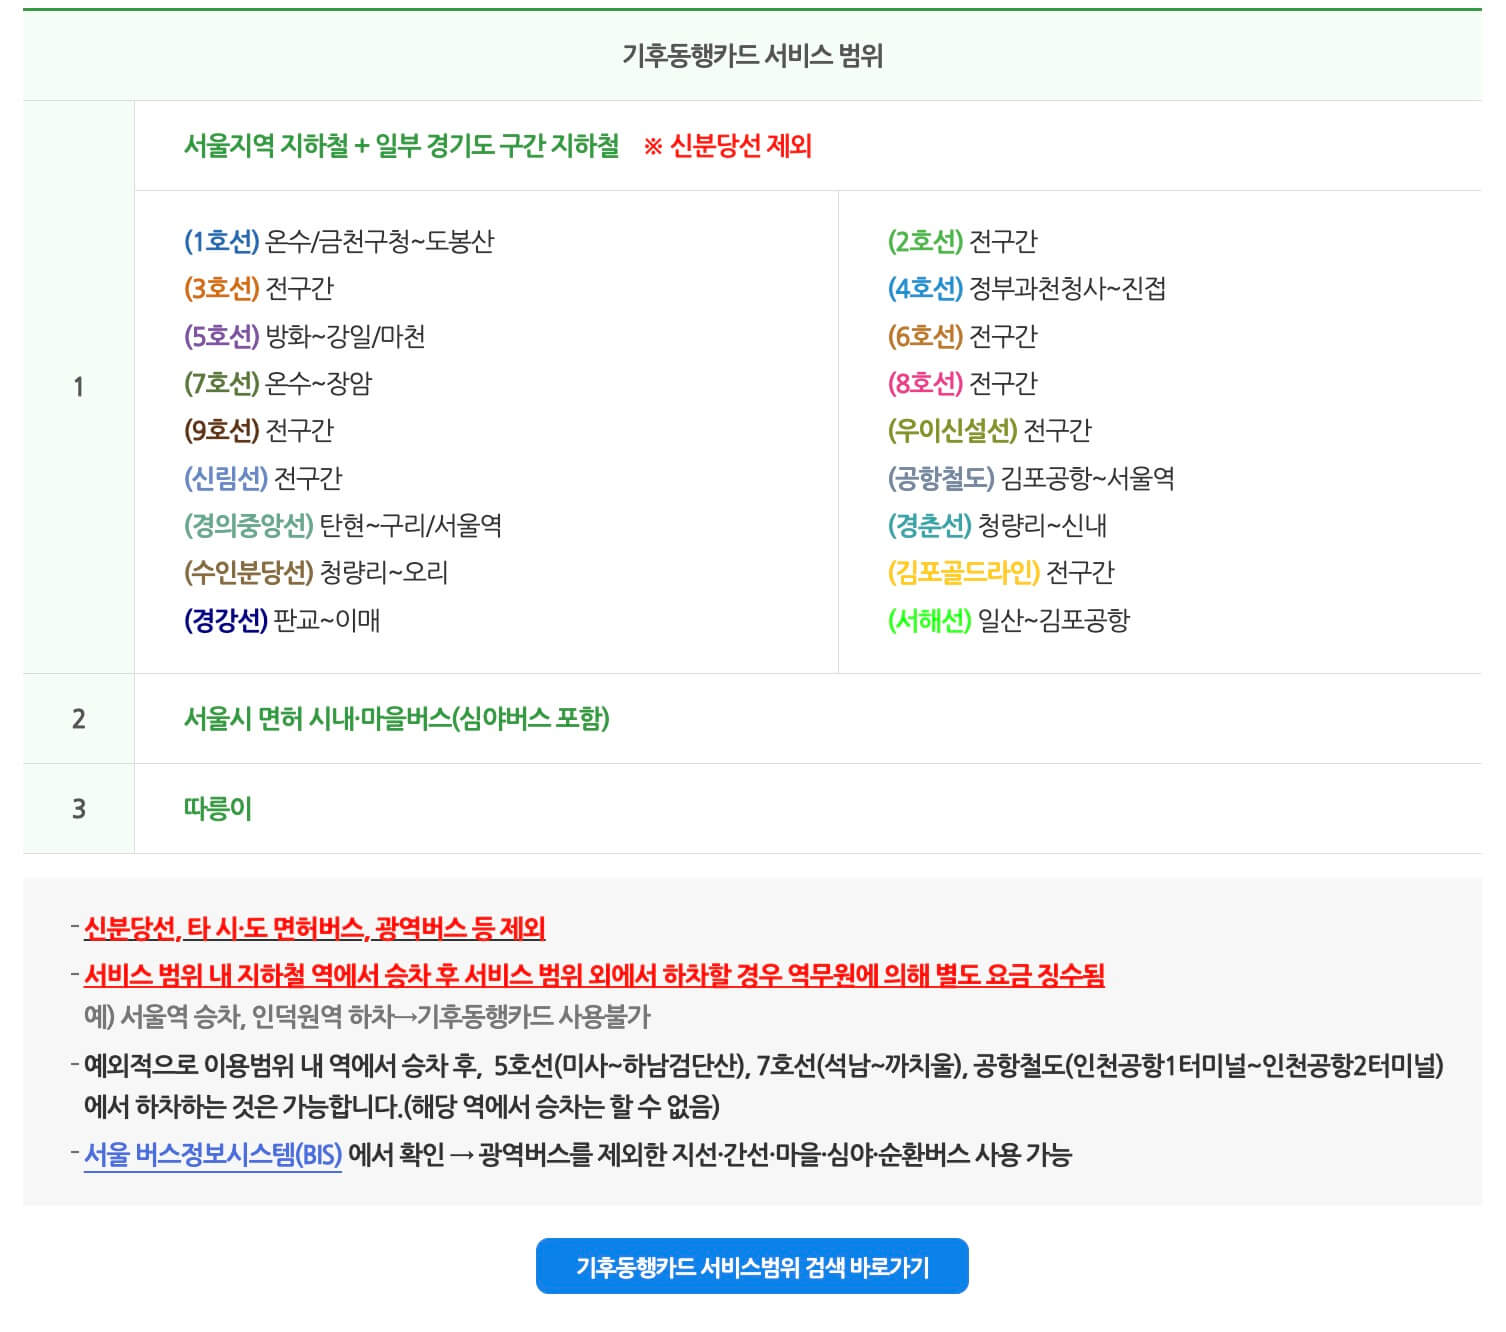This screenshot has width=1506, height=1332.
Task: Select the (경강선) 판교~이매 entry
Action: [x=282, y=620]
